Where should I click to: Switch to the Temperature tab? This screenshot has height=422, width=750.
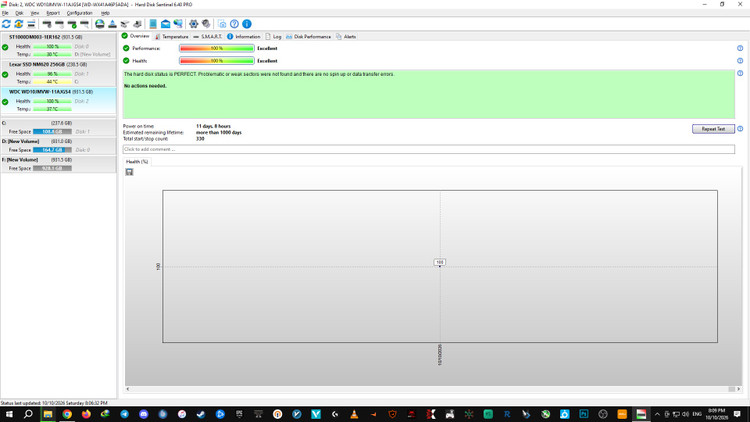(171, 36)
